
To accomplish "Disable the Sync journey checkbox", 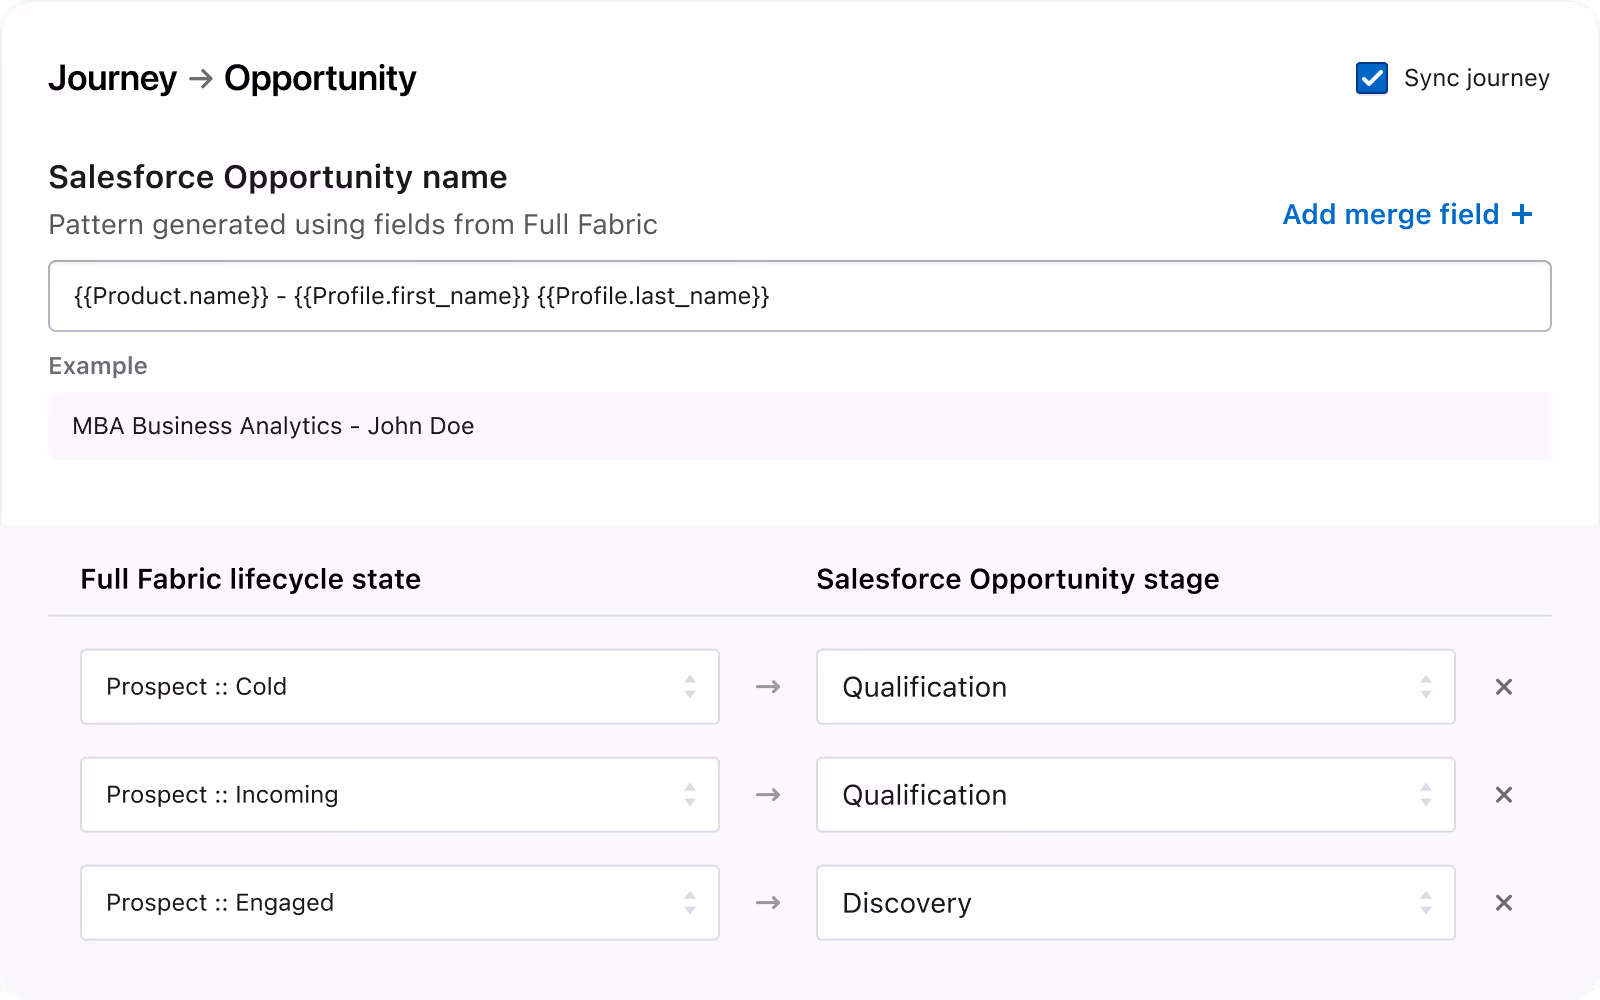I will 1371,78.
